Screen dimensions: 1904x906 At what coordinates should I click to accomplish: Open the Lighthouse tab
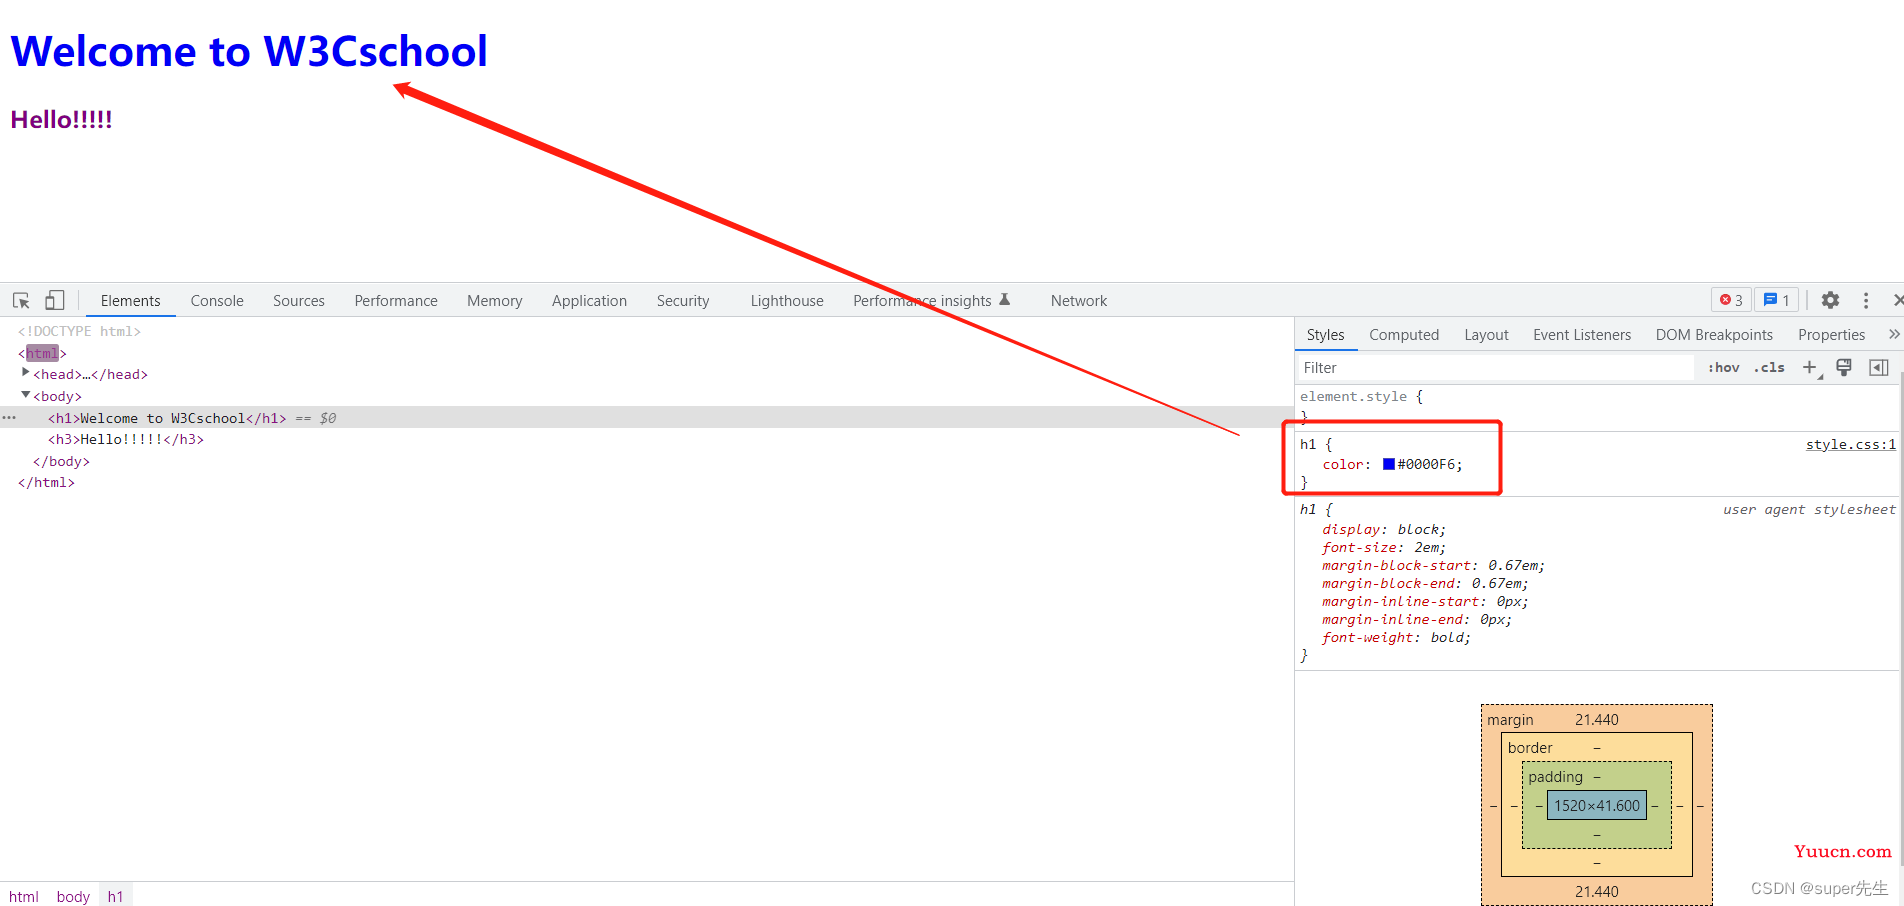tap(787, 301)
